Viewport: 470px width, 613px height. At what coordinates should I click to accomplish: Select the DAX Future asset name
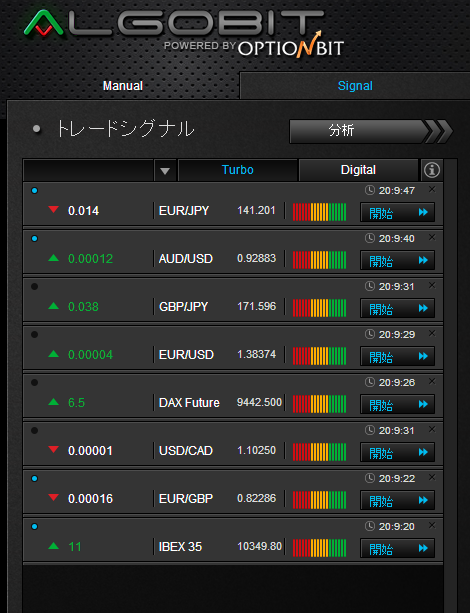tap(189, 403)
